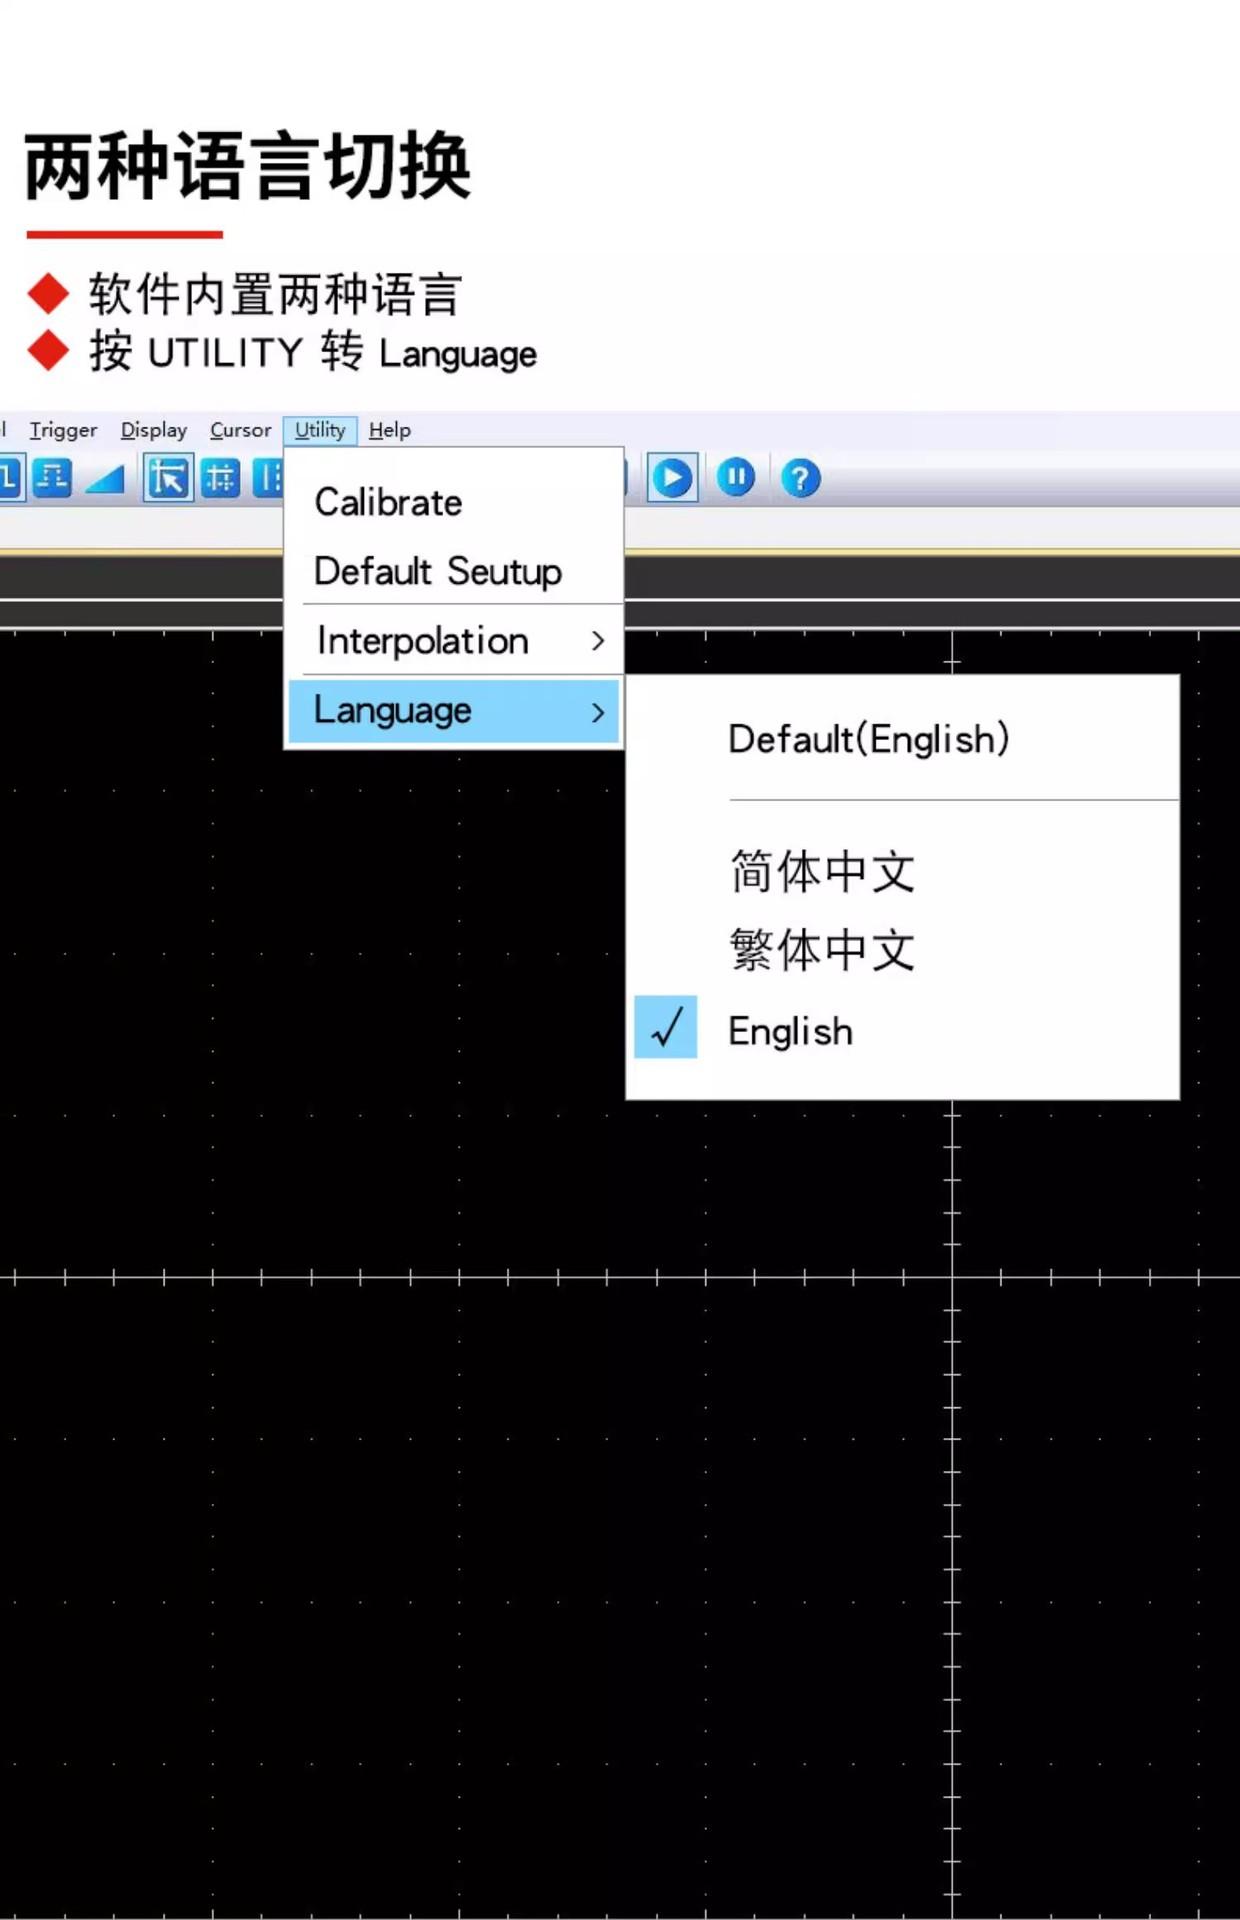Choose Calibrate from Utility menu
Viewport: 1240px width, 1920px height.
coord(388,502)
